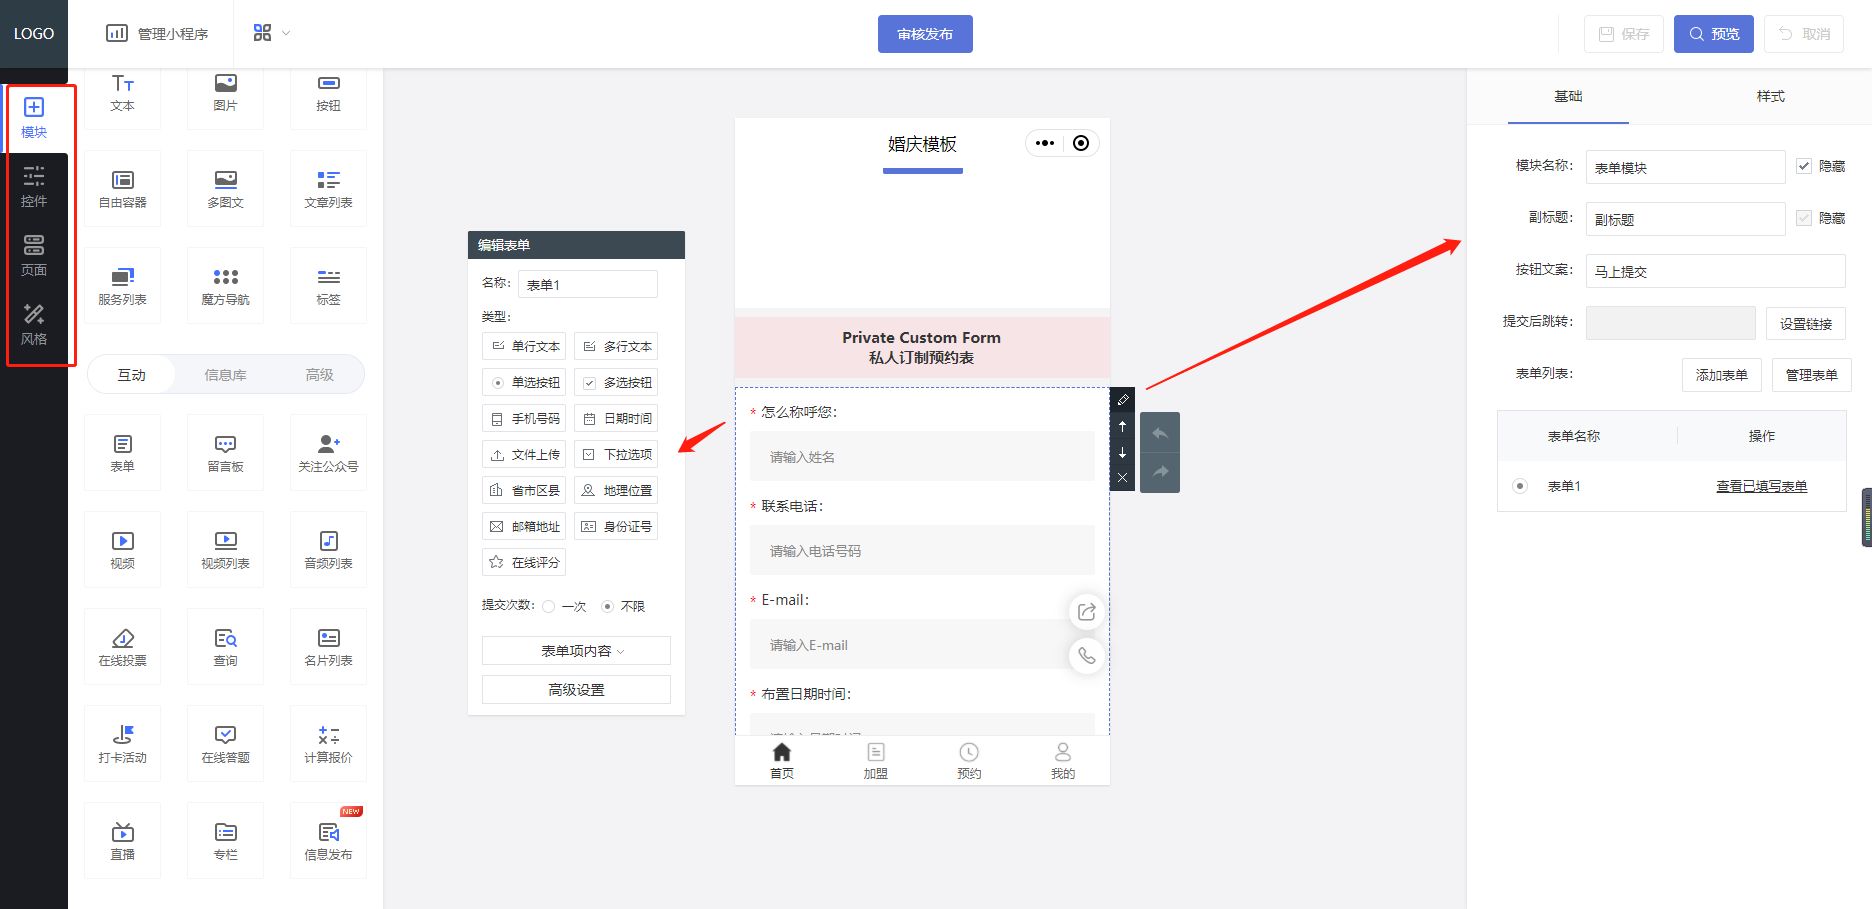Viewport: 1872px width, 909px height.
Task: Open the 页面 sidebar section
Action: click(34, 256)
